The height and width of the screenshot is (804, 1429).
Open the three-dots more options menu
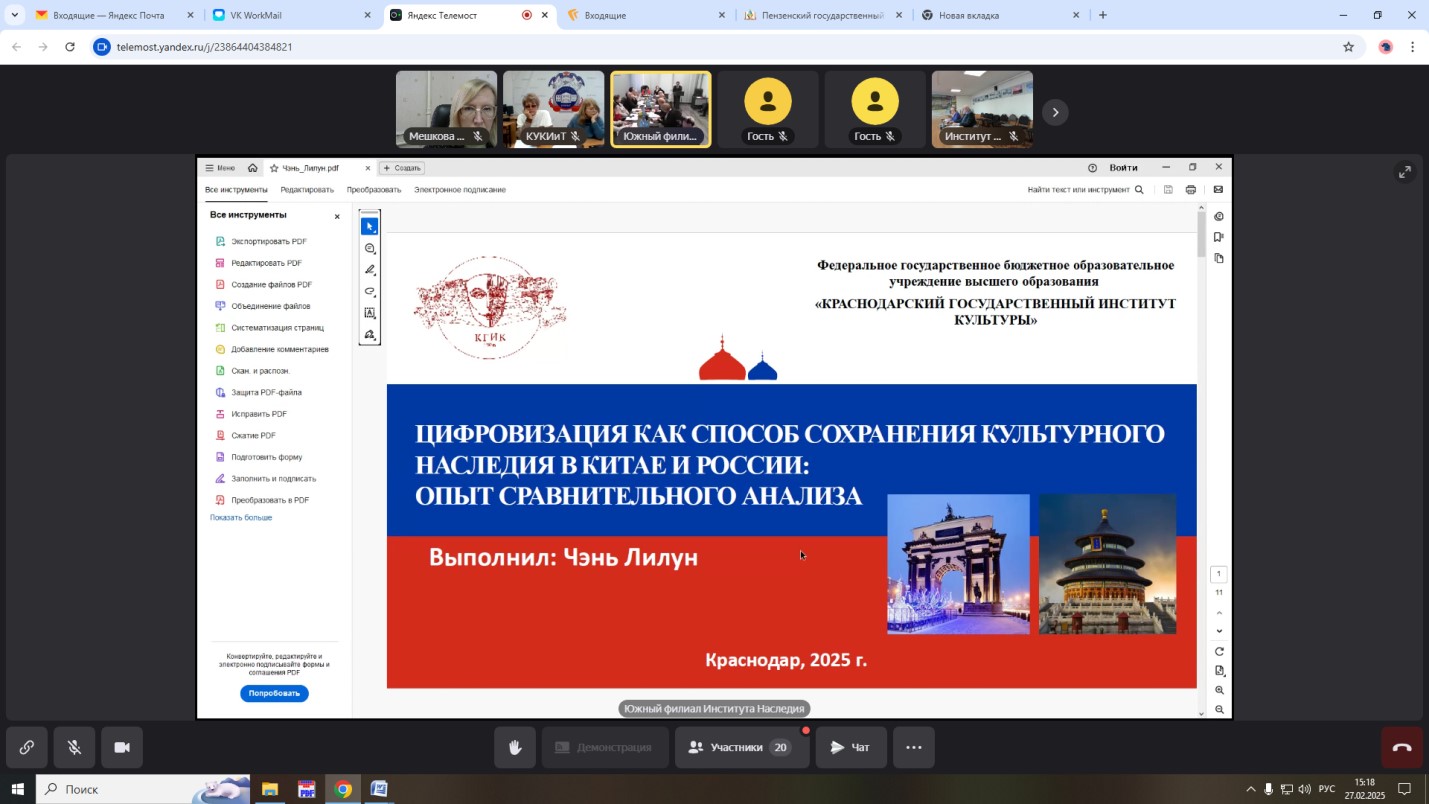point(913,748)
